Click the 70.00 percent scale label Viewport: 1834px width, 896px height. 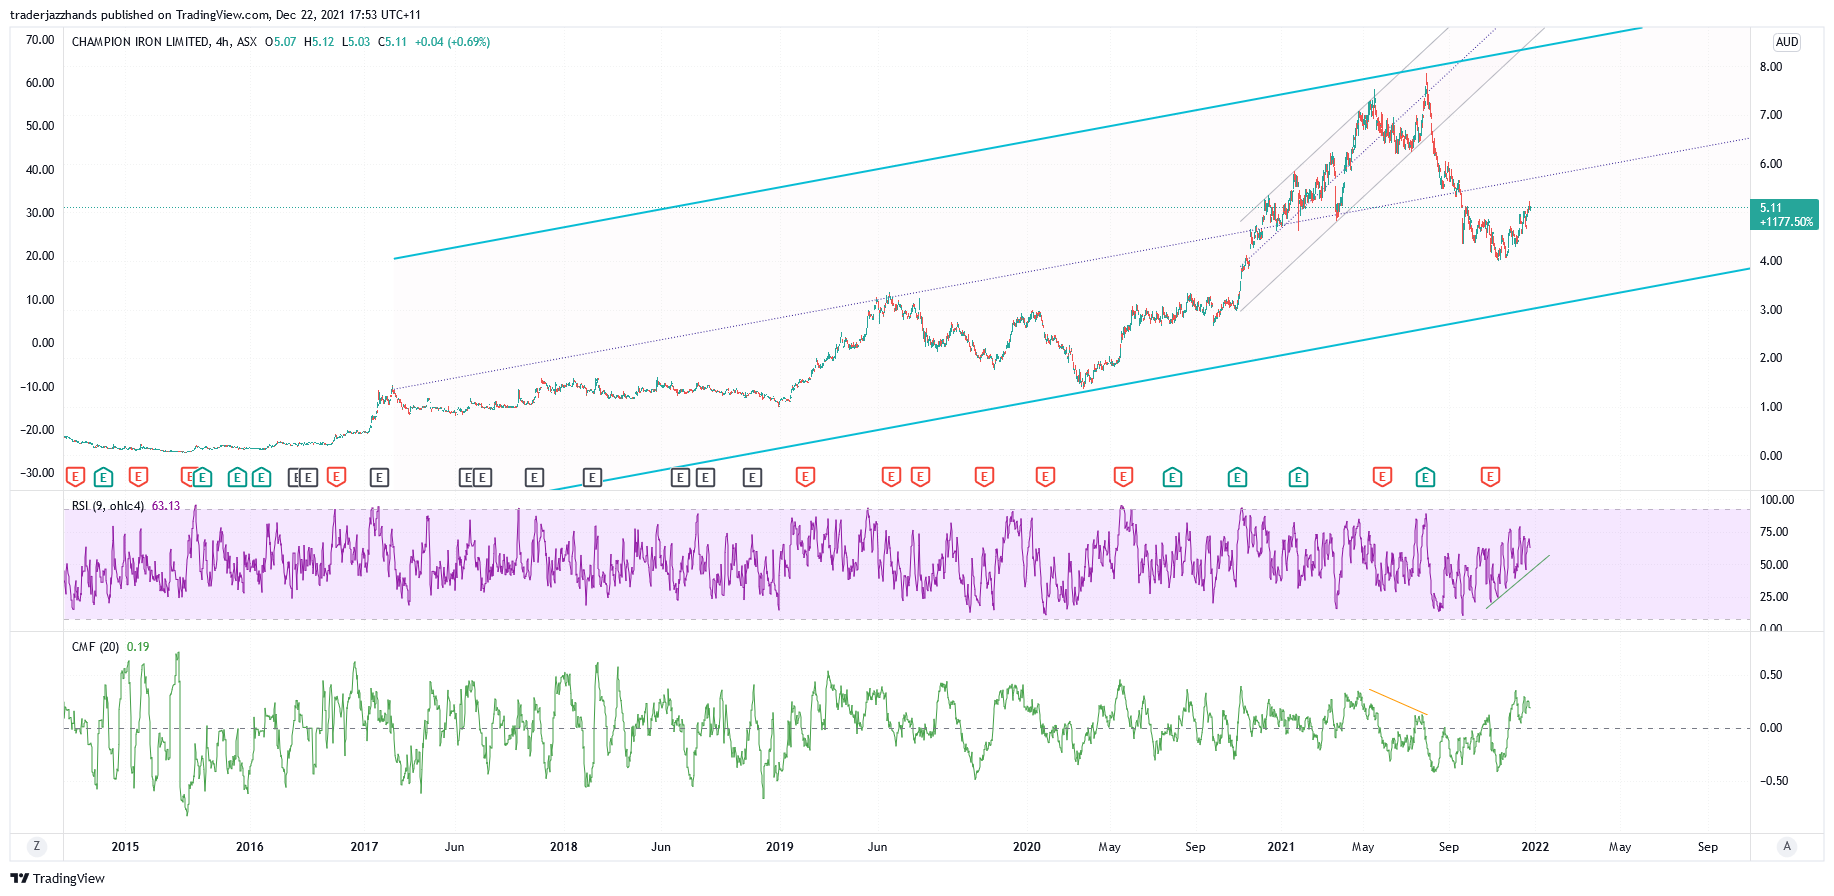pos(40,40)
